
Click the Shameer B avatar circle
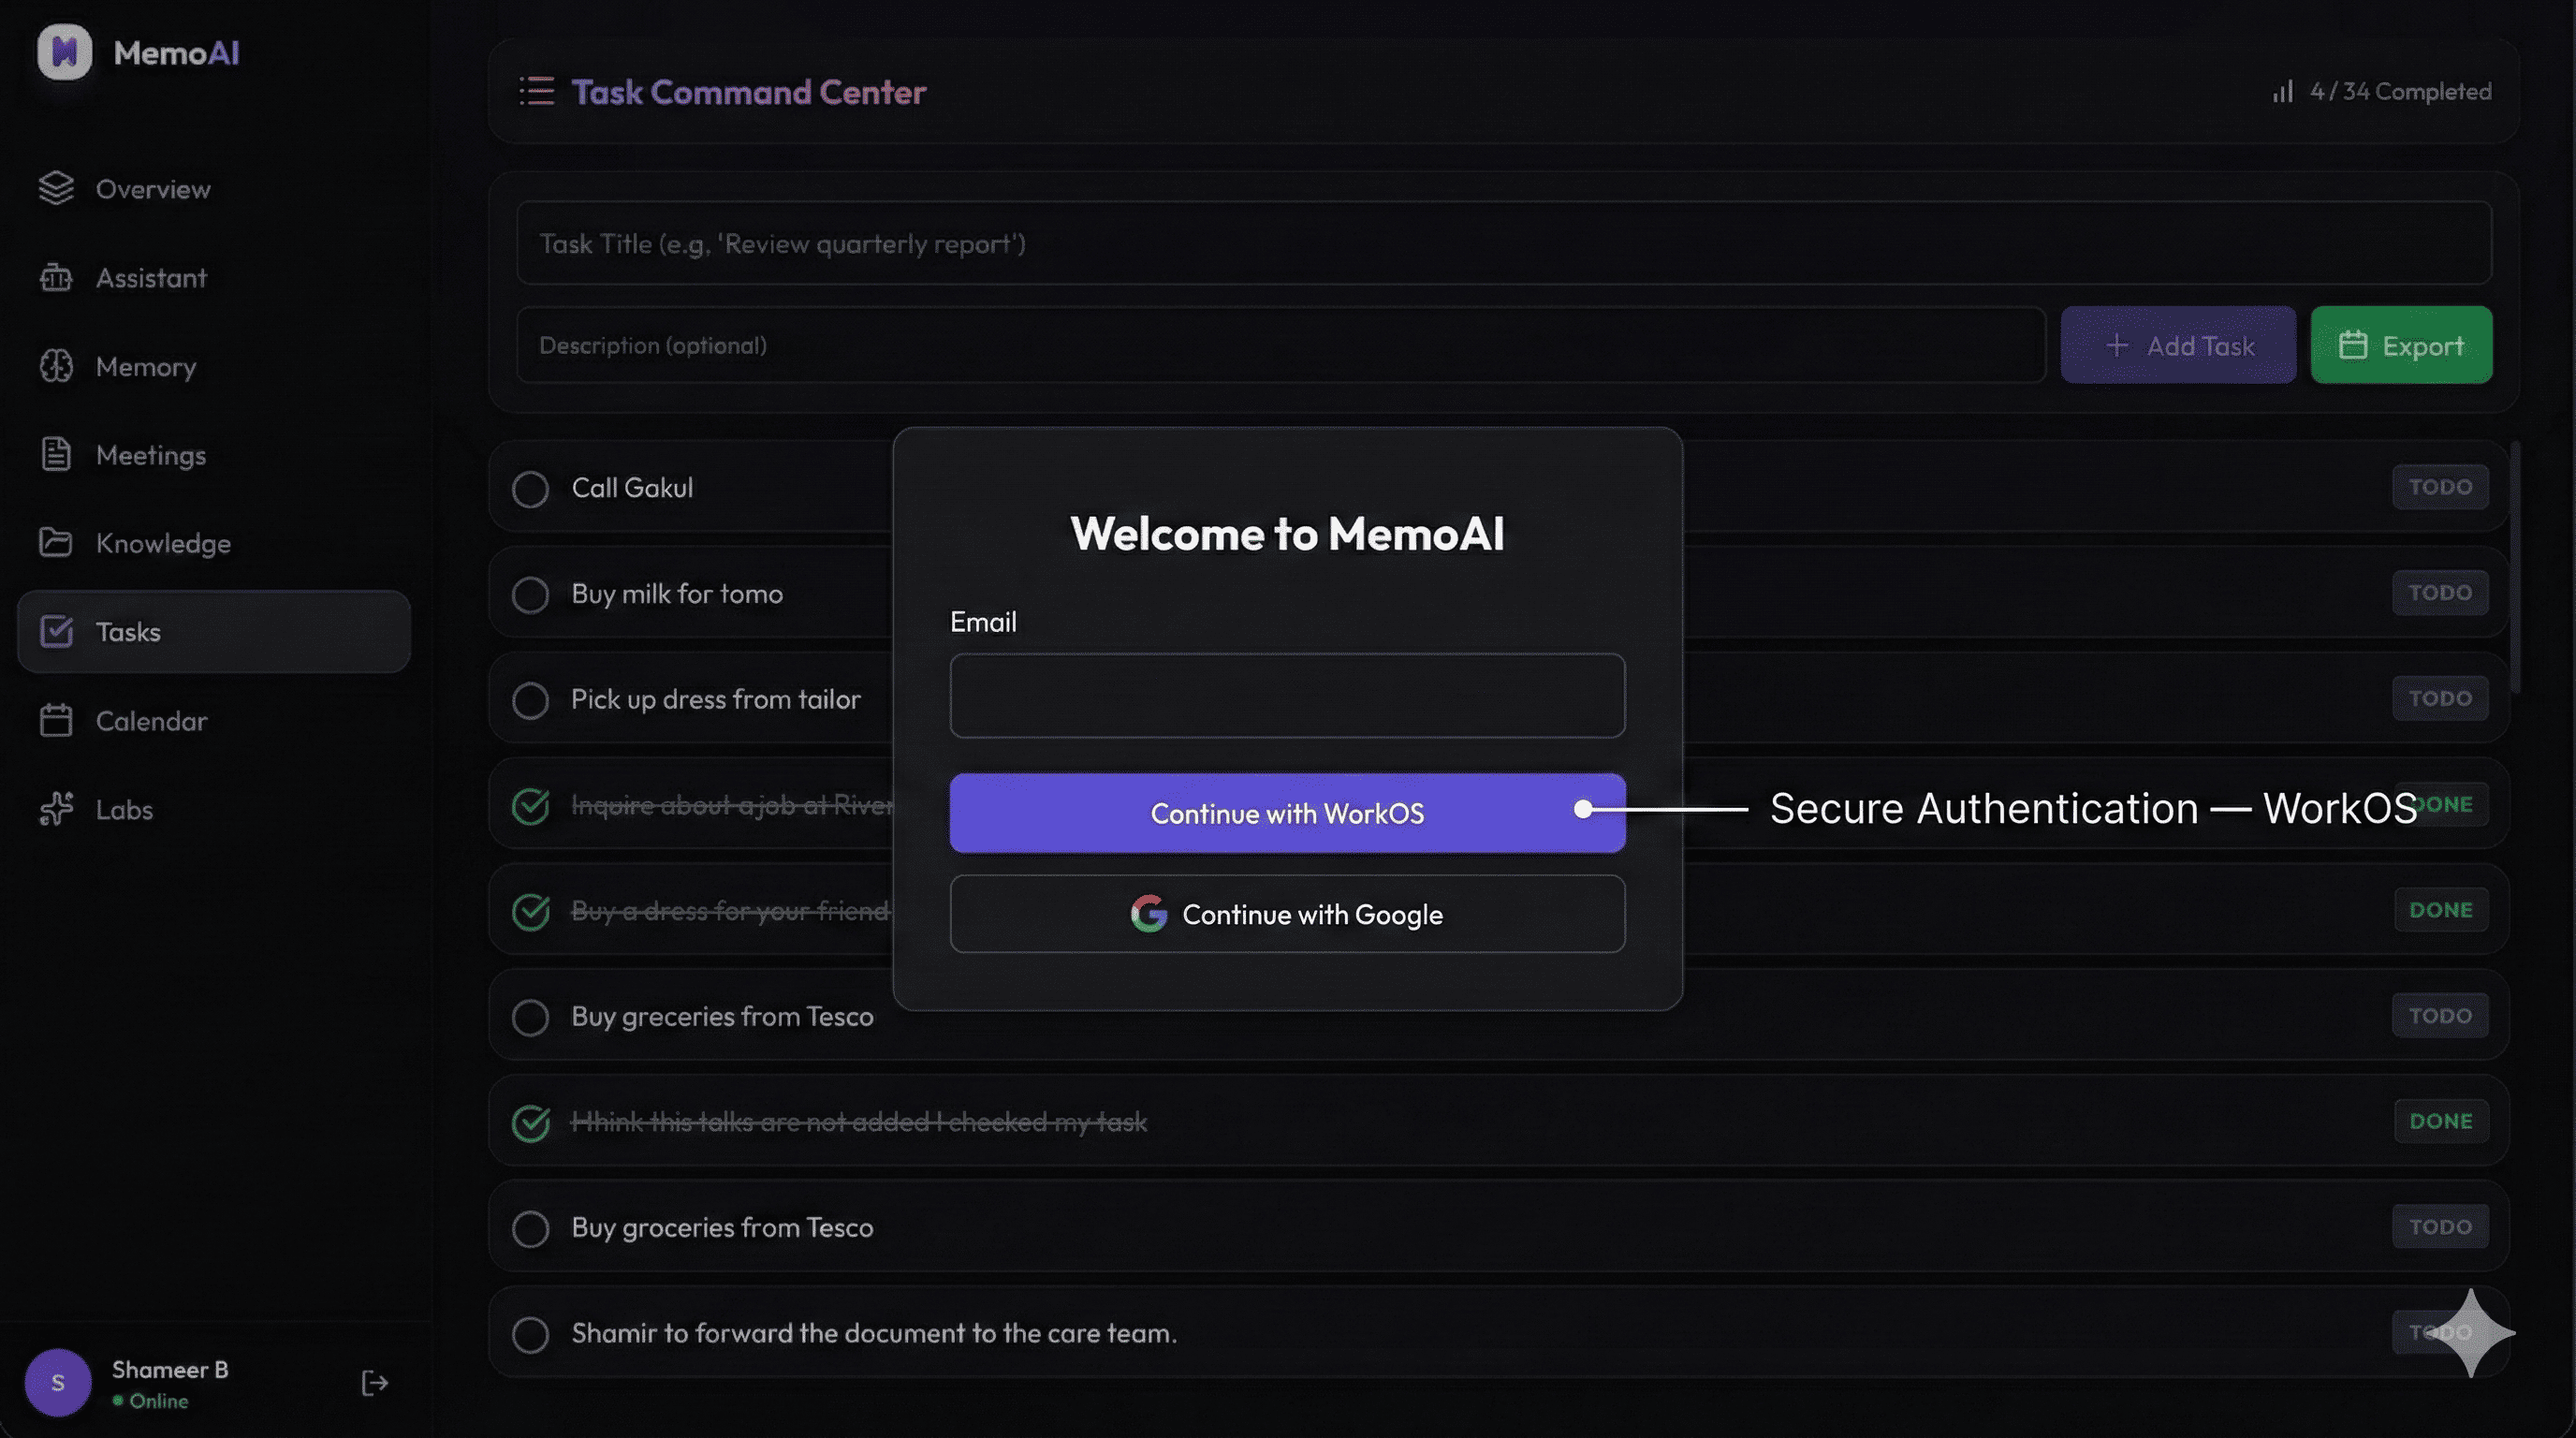pyautogui.click(x=58, y=1383)
